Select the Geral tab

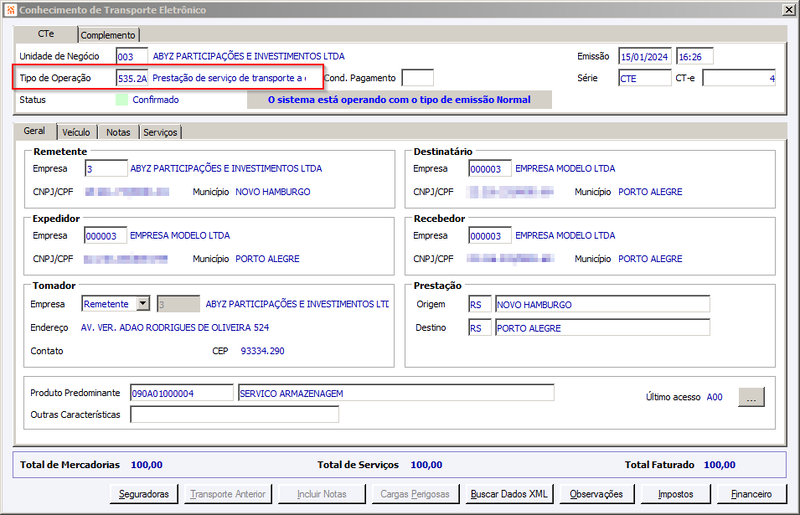point(34,131)
